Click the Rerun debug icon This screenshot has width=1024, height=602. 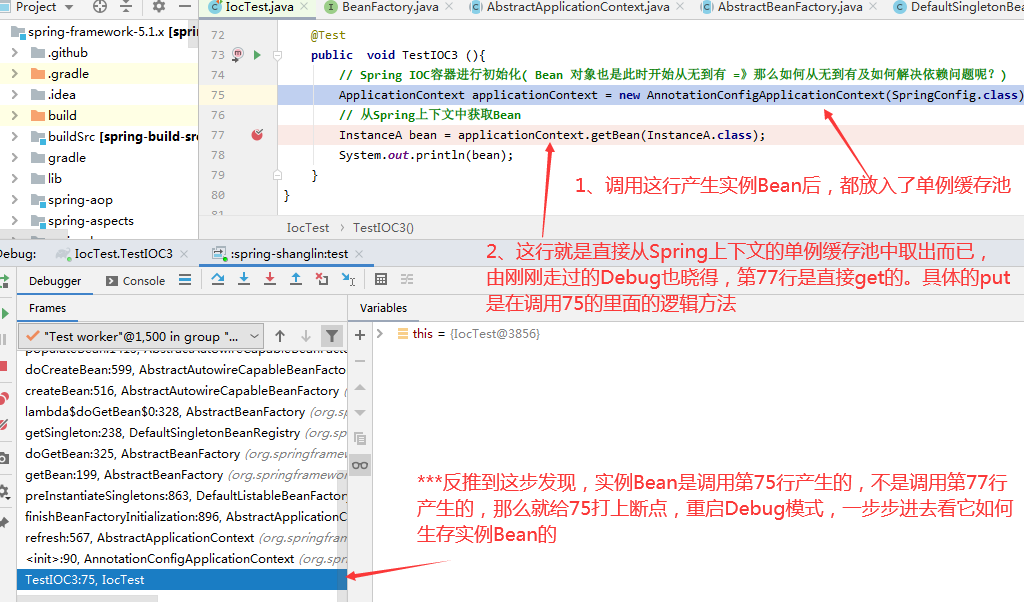pyautogui.click(x=3, y=281)
